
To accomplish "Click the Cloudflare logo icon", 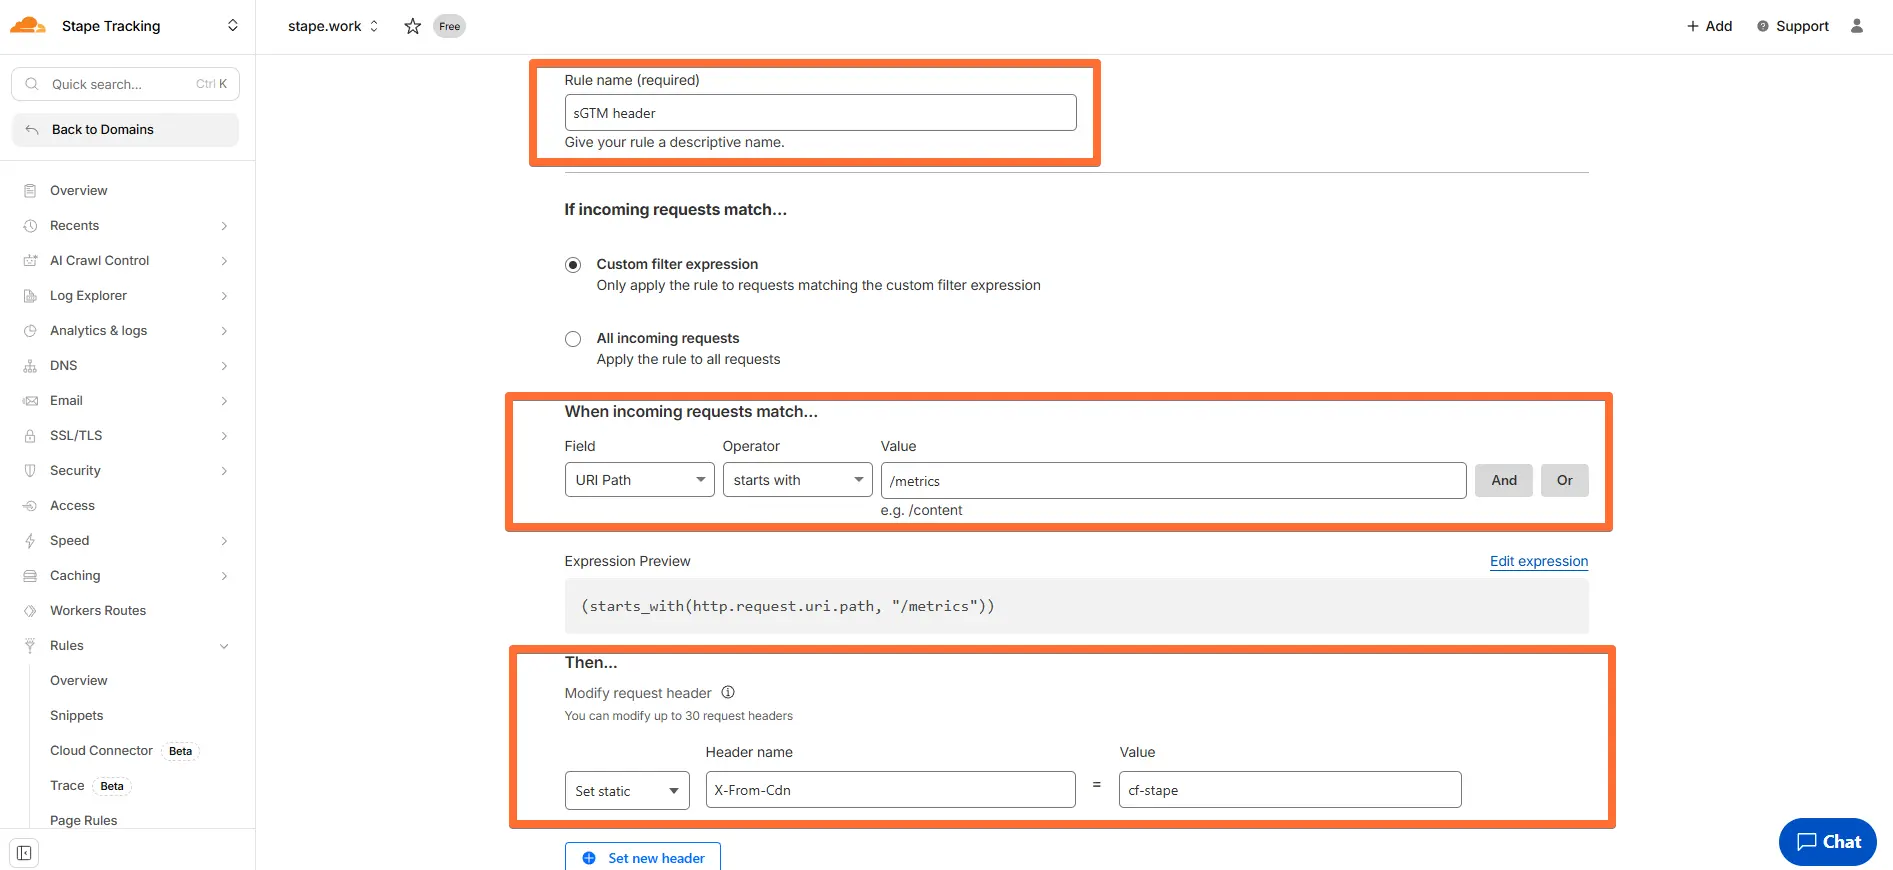I will pyautogui.click(x=28, y=26).
